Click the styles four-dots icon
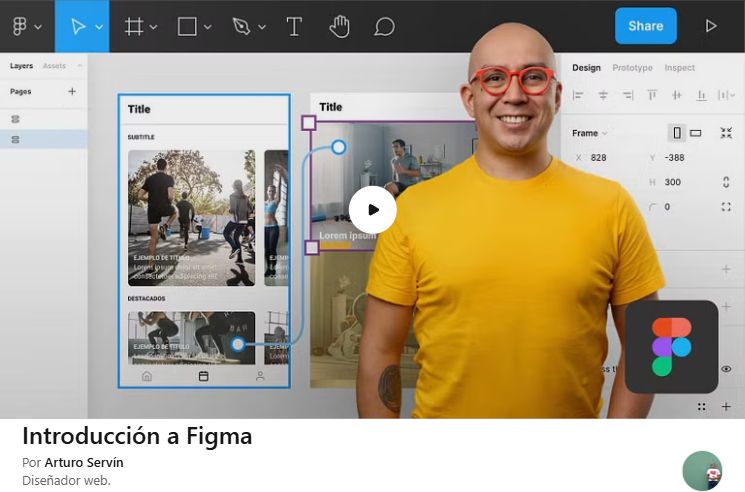 (x=701, y=407)
